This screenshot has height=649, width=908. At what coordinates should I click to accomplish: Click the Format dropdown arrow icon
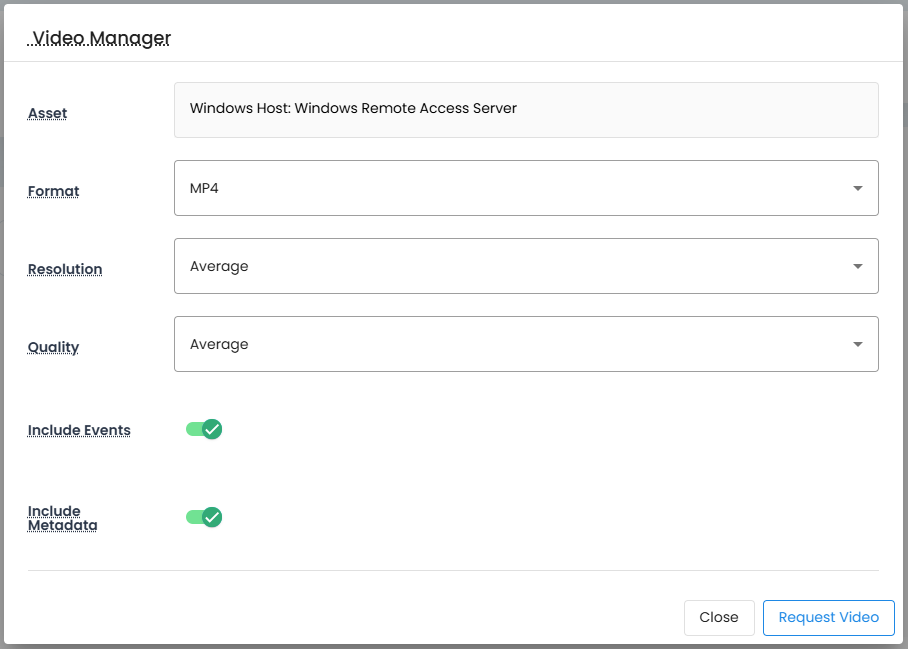pos(857,188)
